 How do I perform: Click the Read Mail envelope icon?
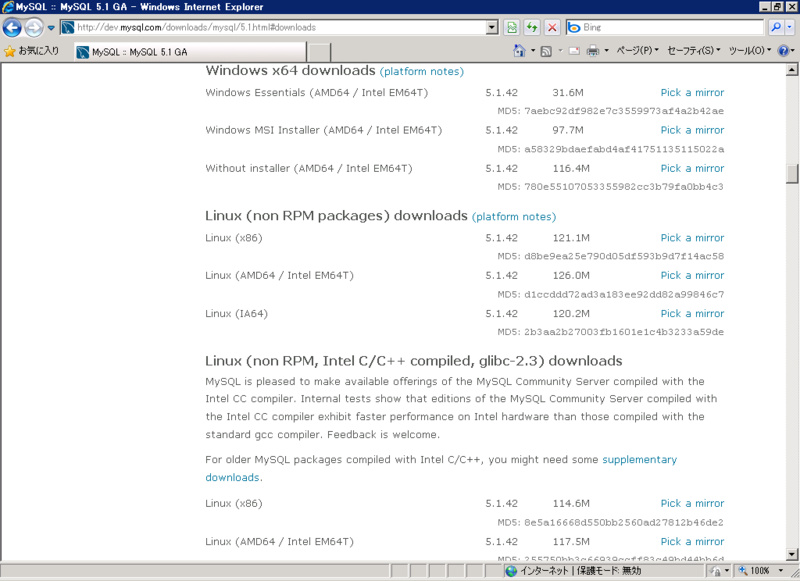tap(574, 51)
